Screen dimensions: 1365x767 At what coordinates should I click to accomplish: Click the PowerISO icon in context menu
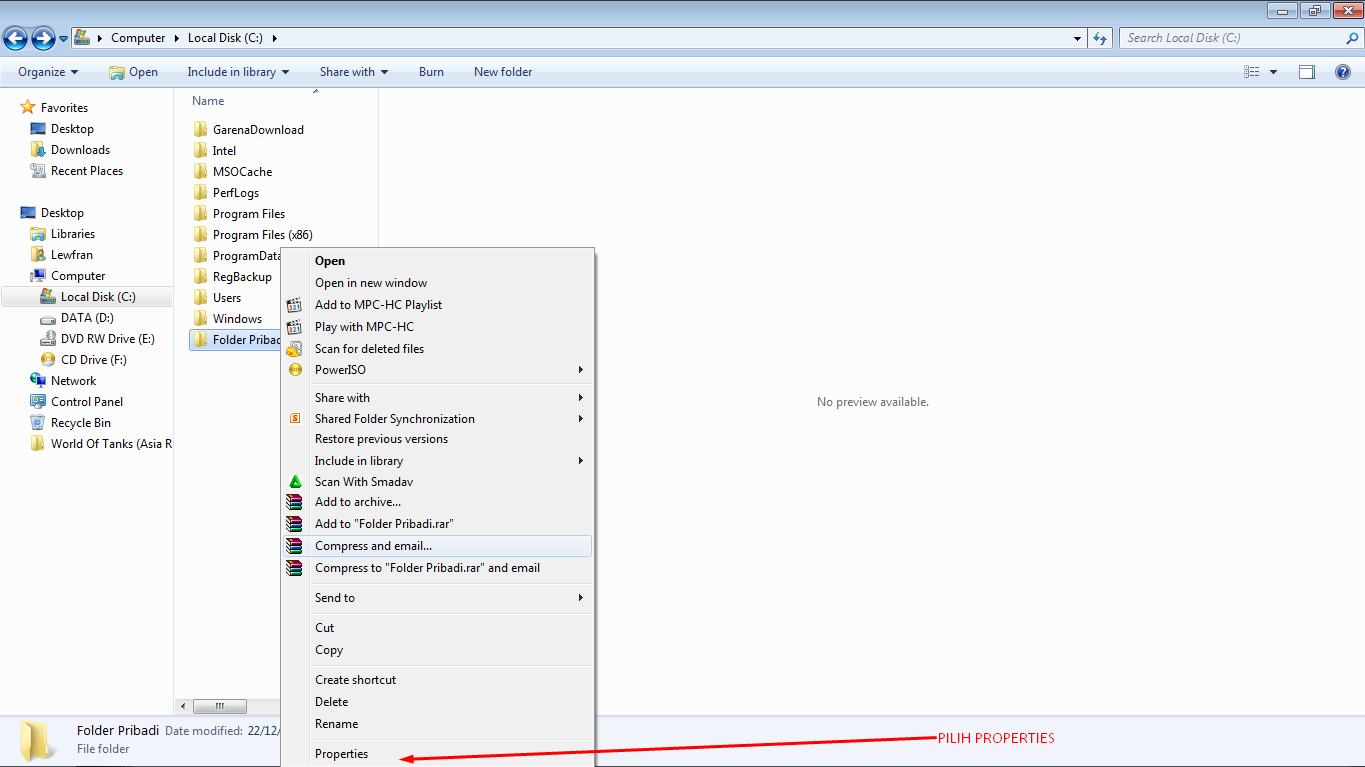[x=295, y=369]
